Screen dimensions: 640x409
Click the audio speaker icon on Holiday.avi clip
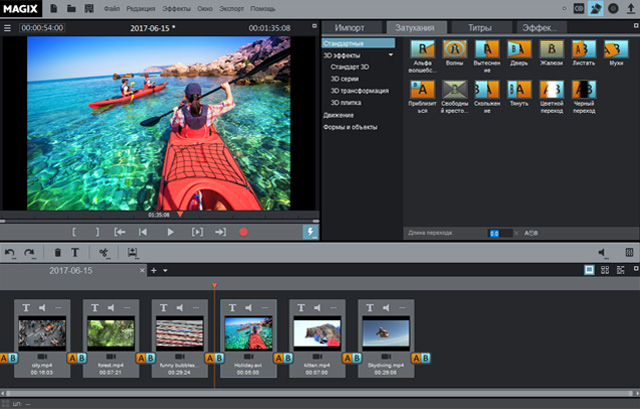tap(247, 308)
